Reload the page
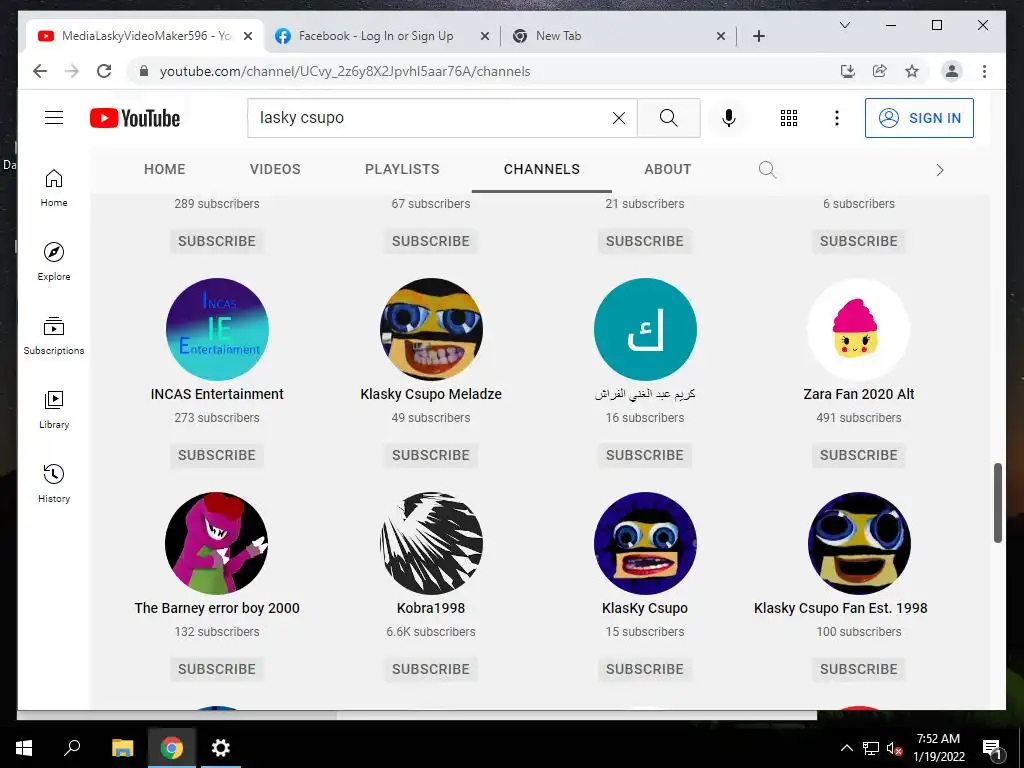This screenshot has width=1024, height=768. (x=104, y=71)
